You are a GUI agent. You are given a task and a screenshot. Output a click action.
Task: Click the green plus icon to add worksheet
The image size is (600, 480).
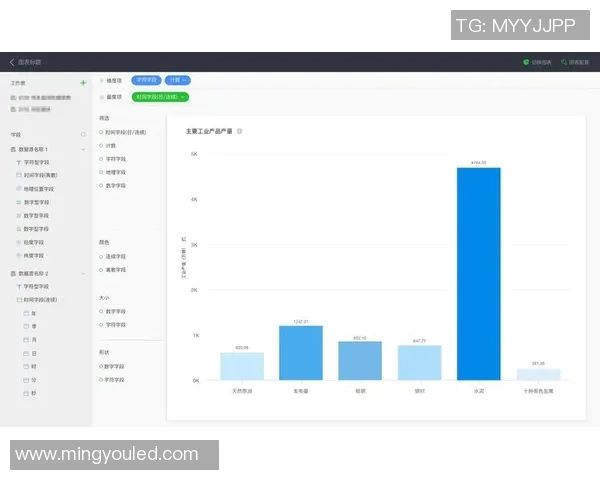tap(83, 83)
